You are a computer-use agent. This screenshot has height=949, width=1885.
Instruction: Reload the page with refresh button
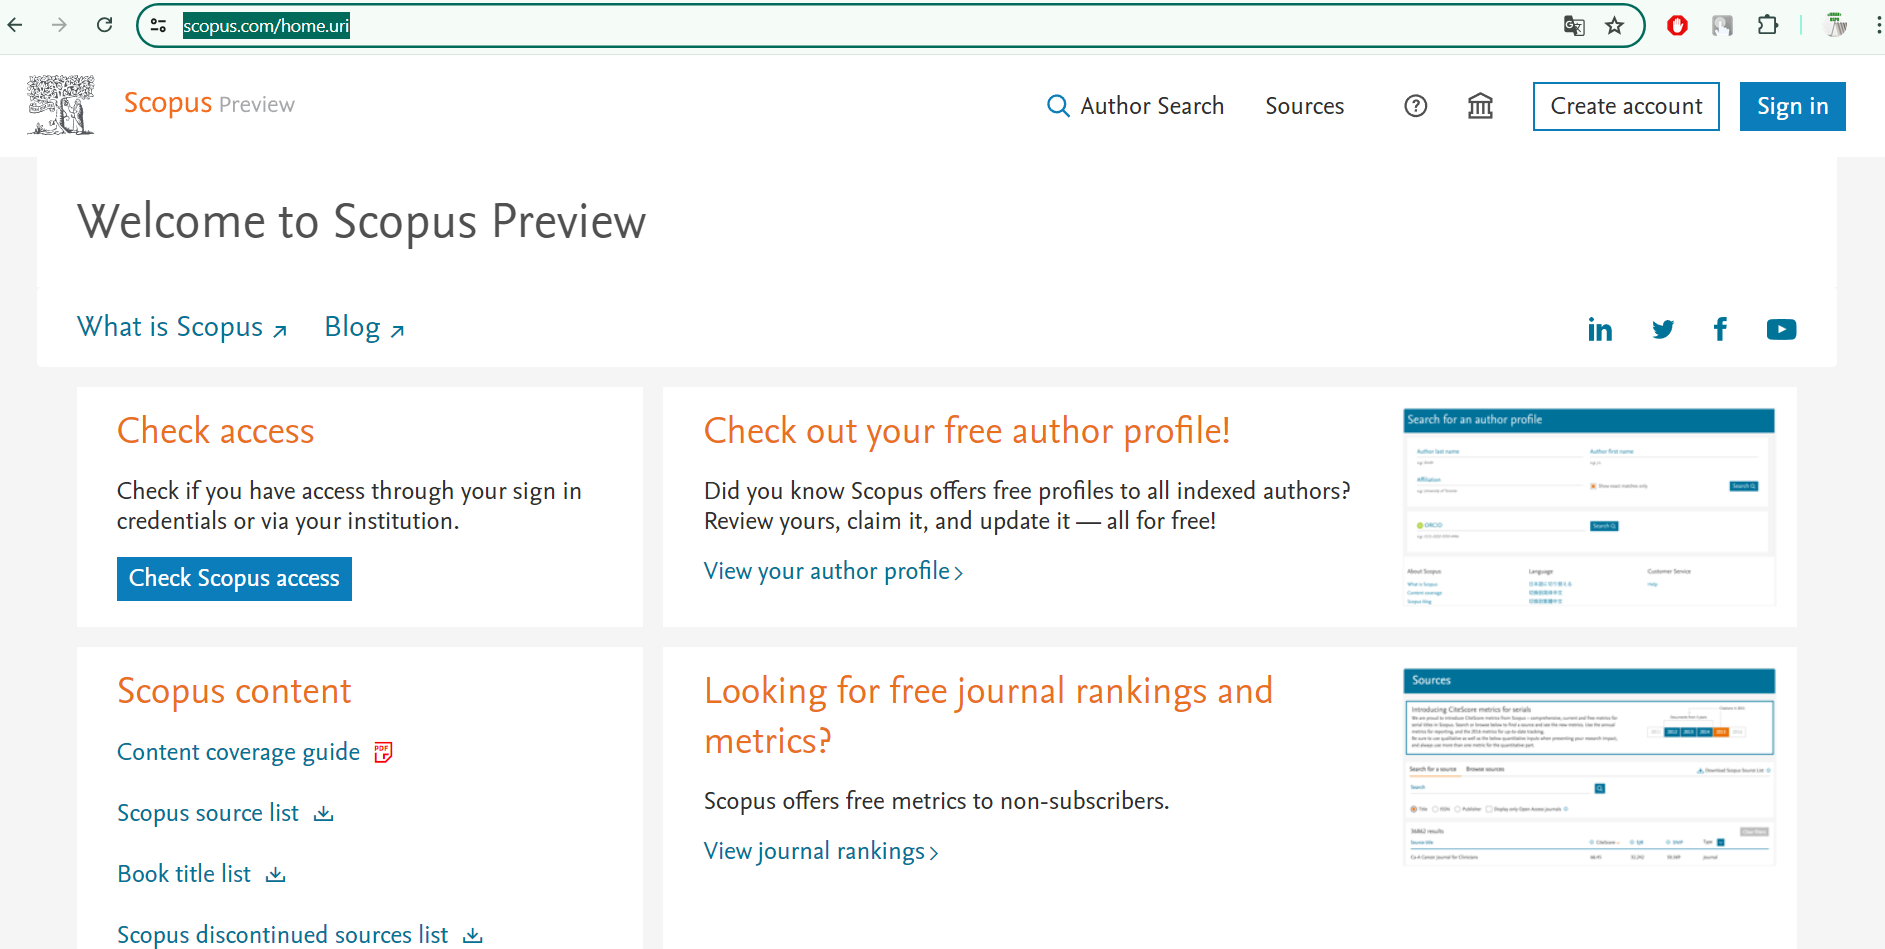point(104,25)
